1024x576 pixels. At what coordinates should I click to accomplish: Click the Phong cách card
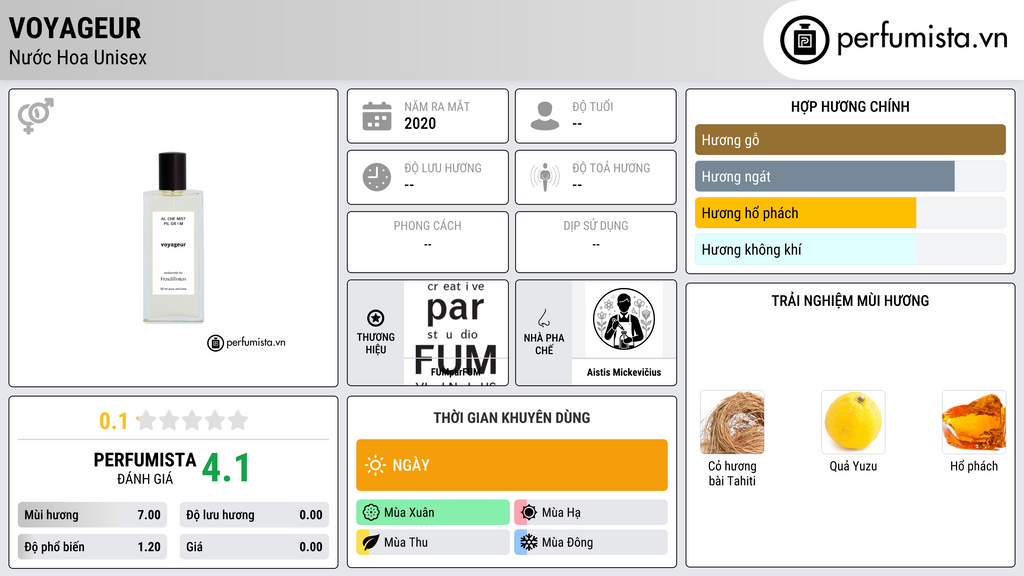pos(428,242)
